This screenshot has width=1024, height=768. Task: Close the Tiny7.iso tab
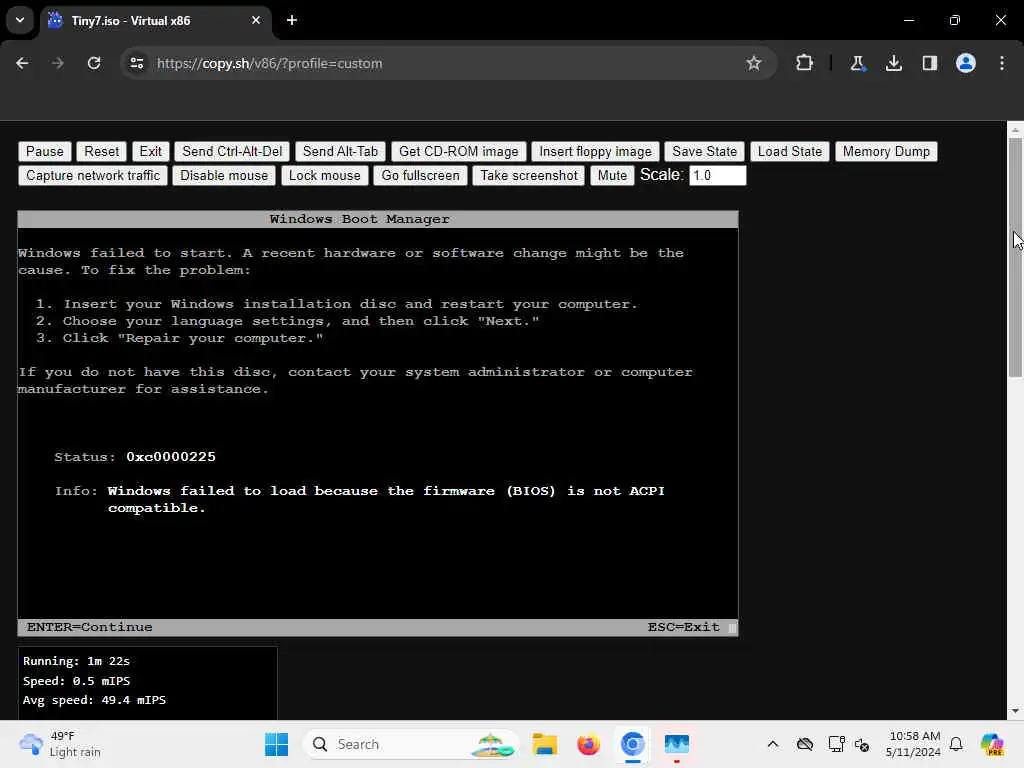coord(256,20)
